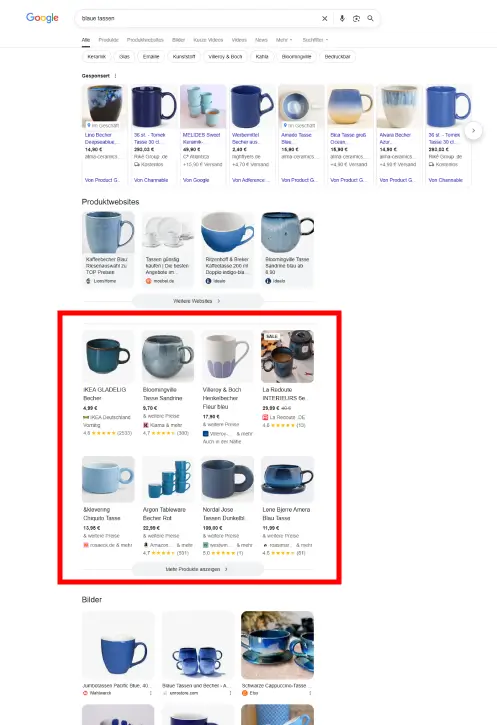Open the IKEA GLADELIG Becher product

pos(104,394)
